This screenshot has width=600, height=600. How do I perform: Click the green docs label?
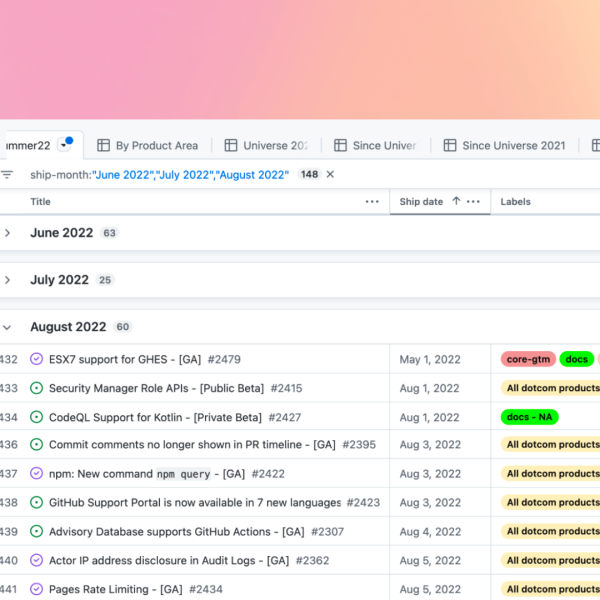pos(576,359)
